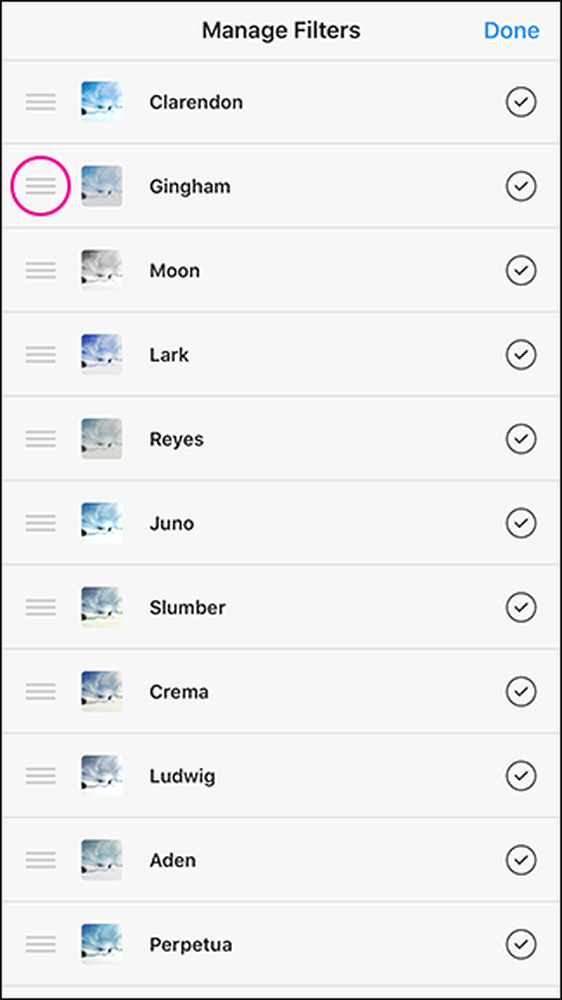Tap the reorder handle beside Juno
The image size is (562, 1000).
(41, 523)
